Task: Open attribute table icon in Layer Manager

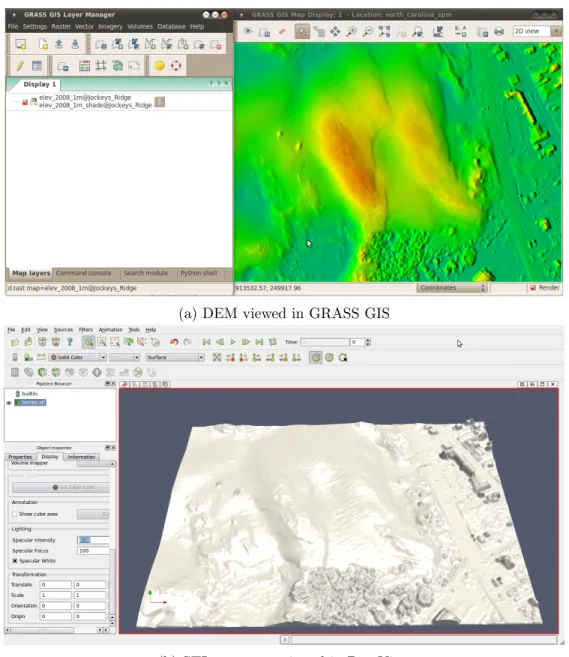Action: point(36,65)
